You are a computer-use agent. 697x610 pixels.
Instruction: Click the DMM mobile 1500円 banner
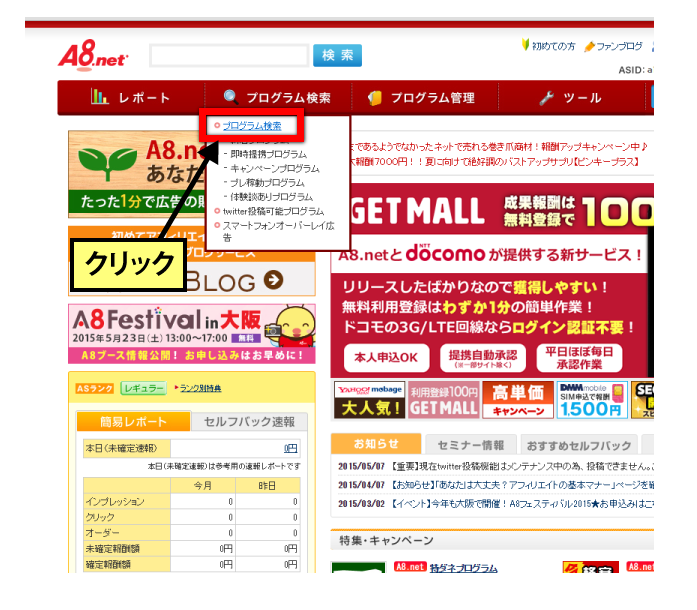(x=592, y=400)
